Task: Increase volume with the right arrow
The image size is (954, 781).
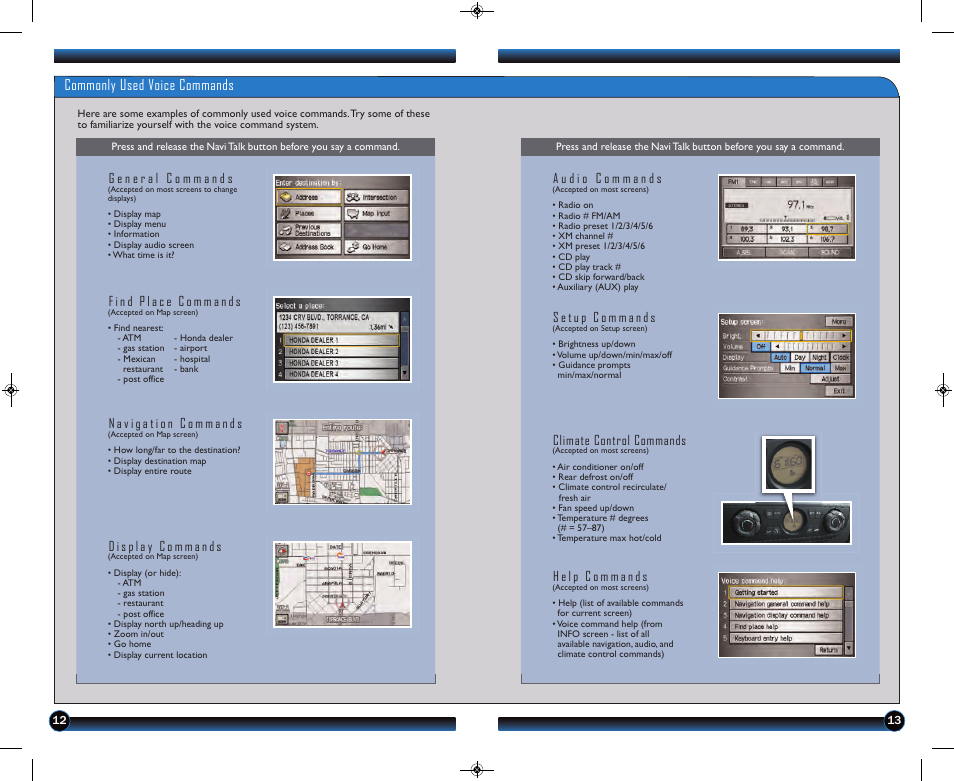Action: point(844,347)
